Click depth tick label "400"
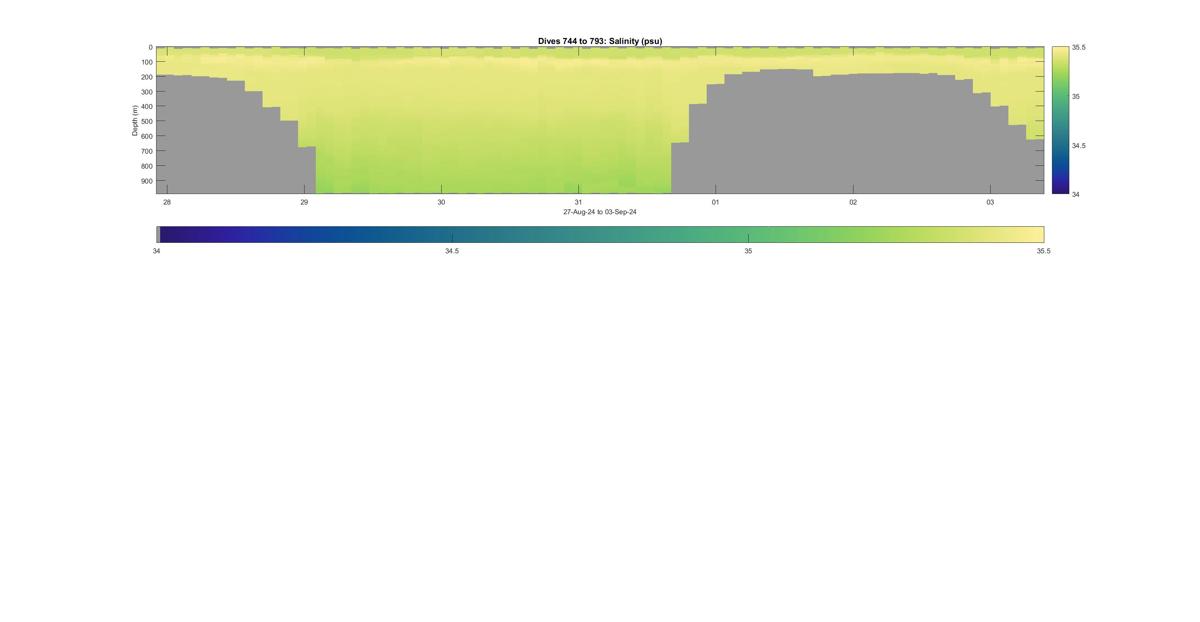 pyautogui.click(x=146, y=107)
